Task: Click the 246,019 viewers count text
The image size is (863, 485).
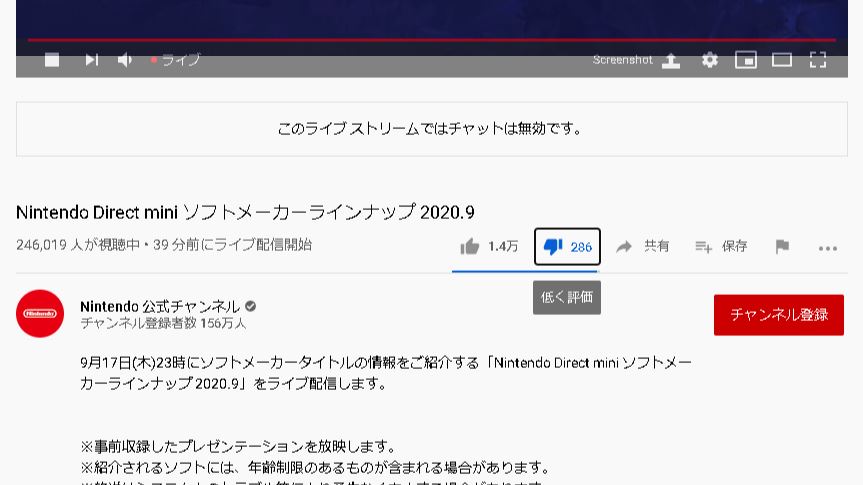Action: (78, 245)
